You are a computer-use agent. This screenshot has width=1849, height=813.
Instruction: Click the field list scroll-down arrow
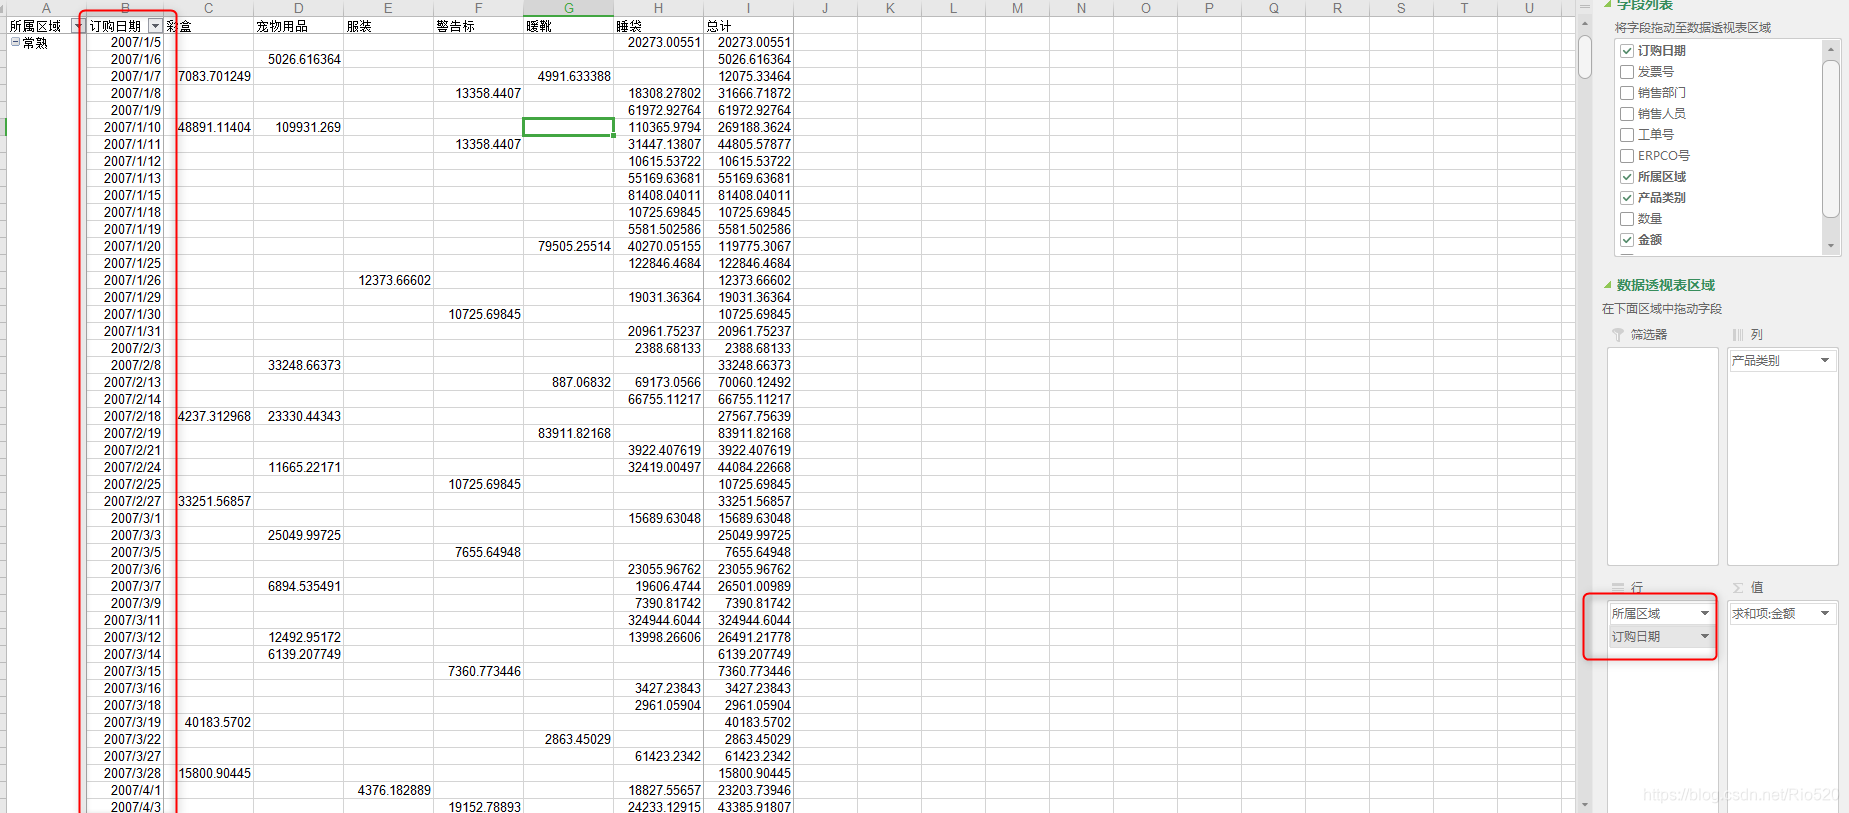pos(1831,246)
